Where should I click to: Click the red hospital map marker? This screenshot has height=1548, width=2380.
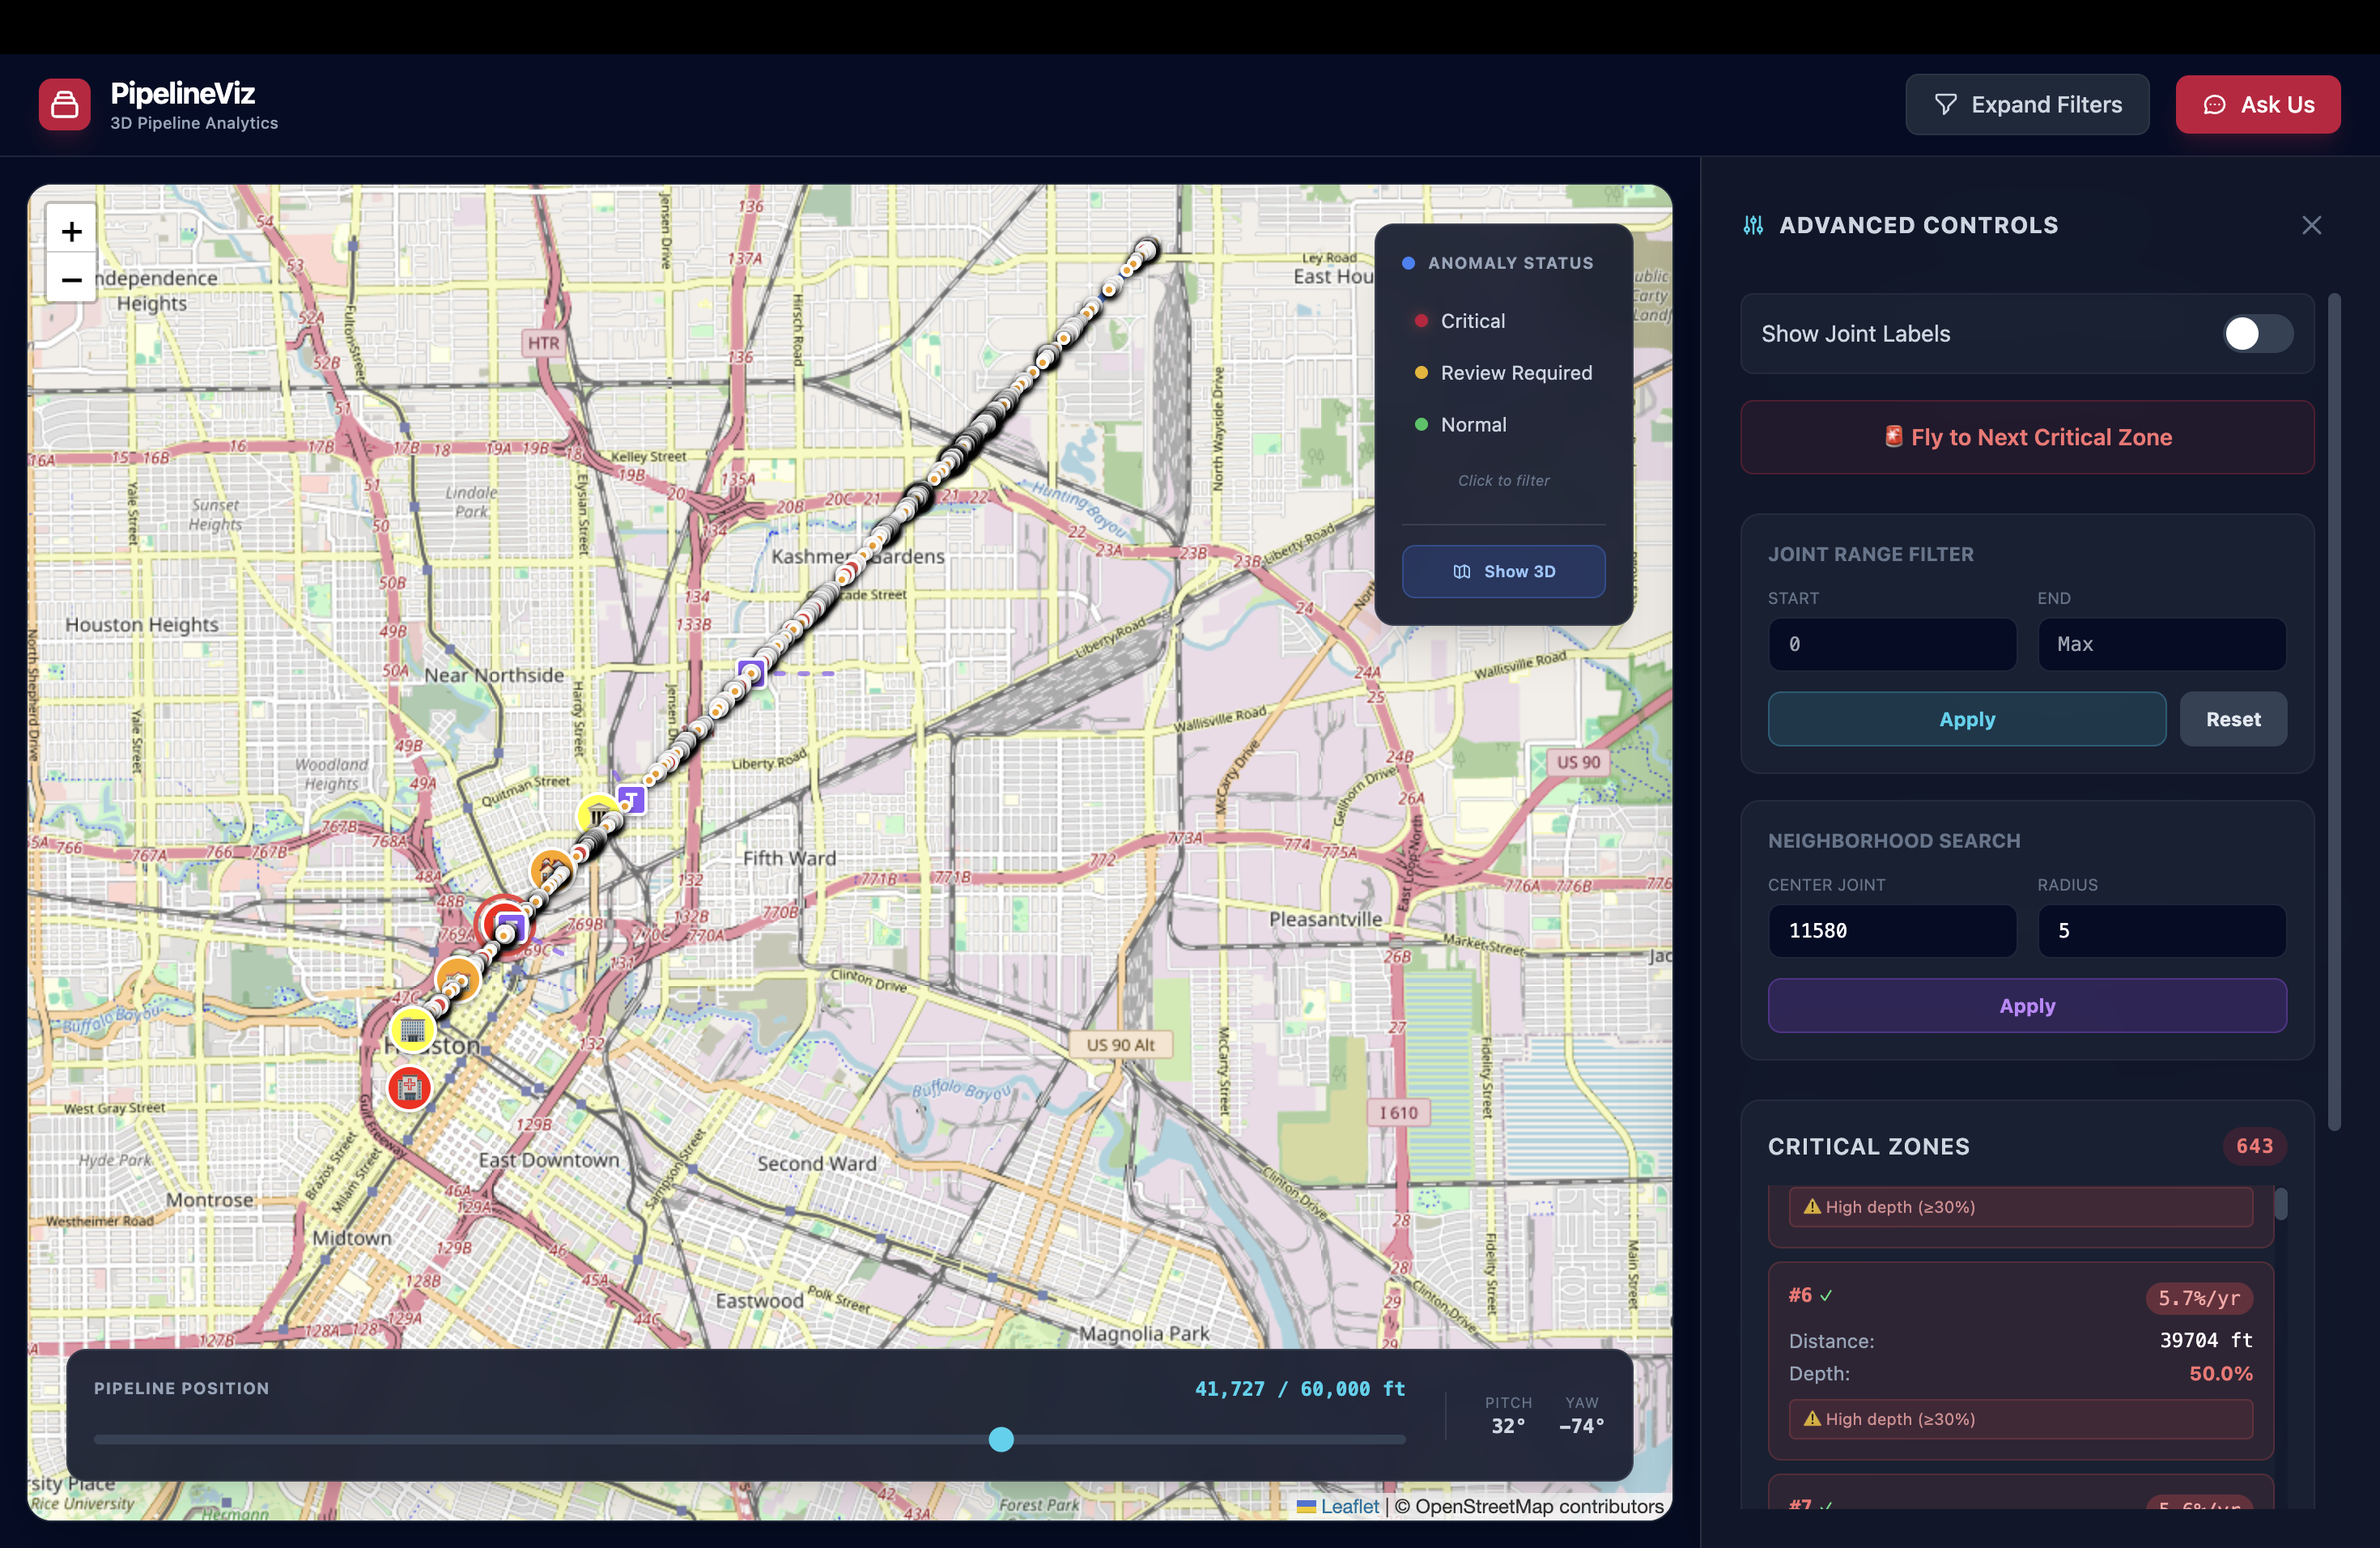pyautogui.click(x=409, y=1088)
